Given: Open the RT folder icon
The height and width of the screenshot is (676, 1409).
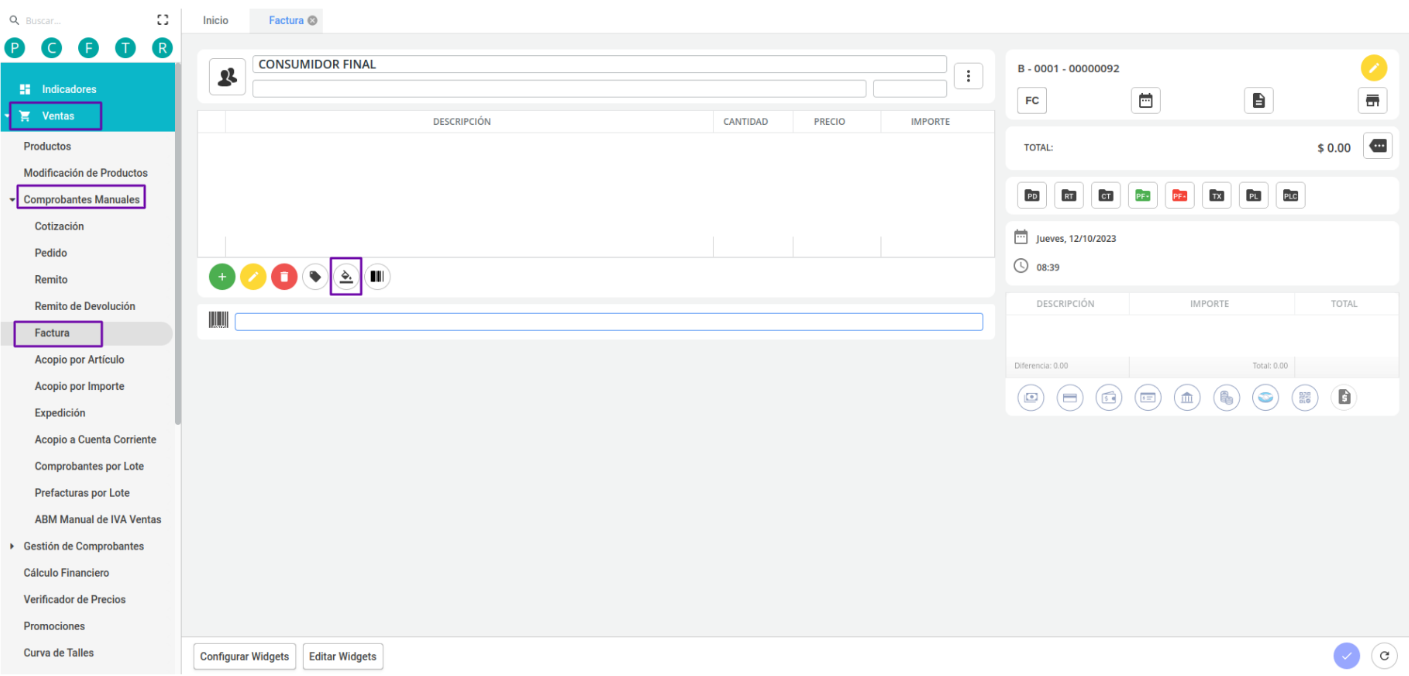Looking at the screenshot, I should (x=1069, y=196).
